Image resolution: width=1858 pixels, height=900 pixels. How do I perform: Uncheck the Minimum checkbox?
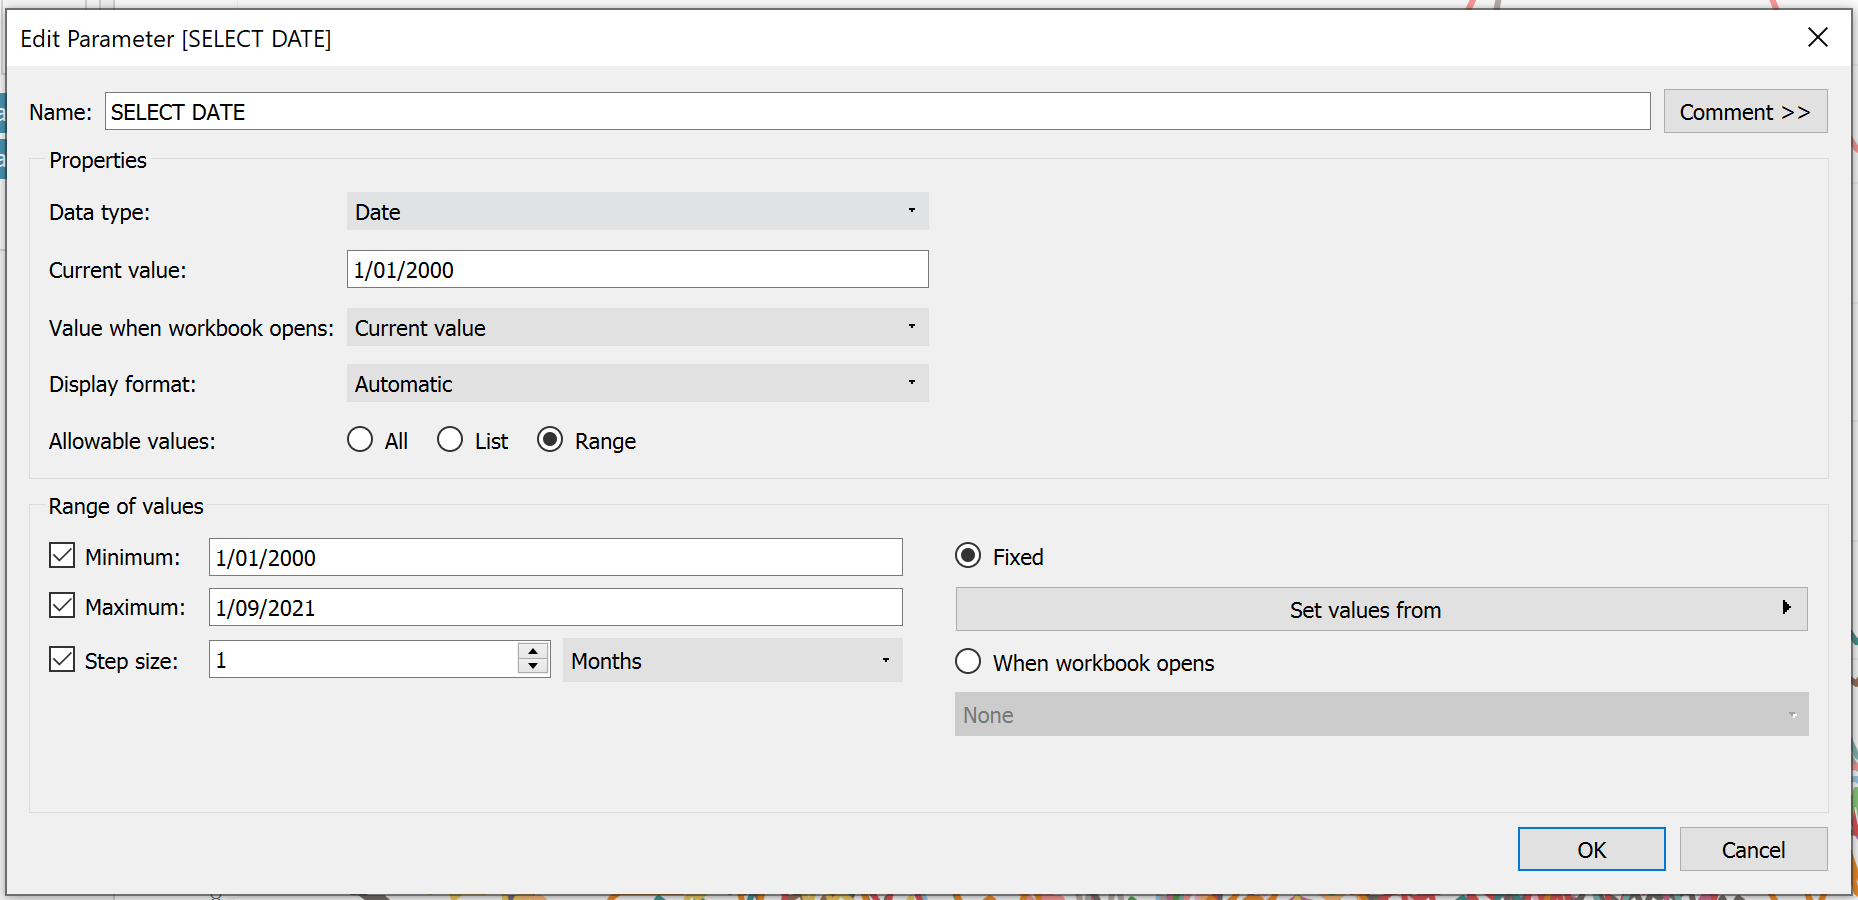click(x=61, y=556)
